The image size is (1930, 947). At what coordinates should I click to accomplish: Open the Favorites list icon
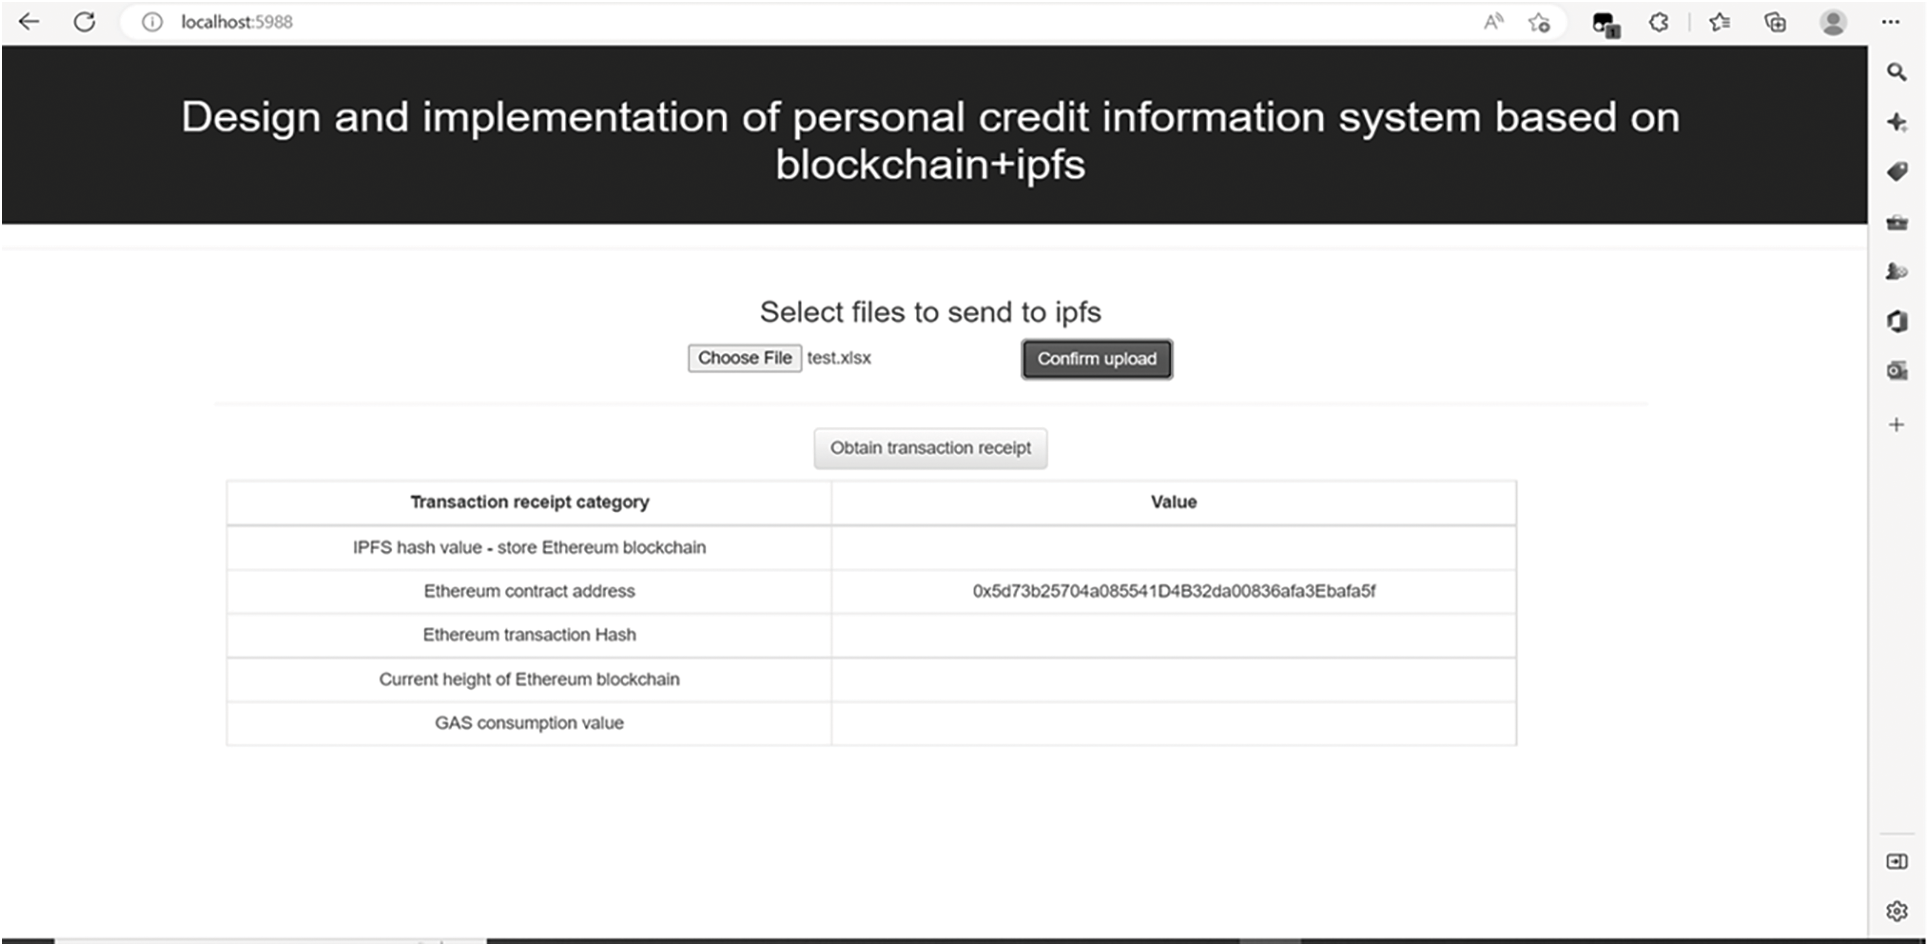pyautogui.click(x=1720, y=22)
